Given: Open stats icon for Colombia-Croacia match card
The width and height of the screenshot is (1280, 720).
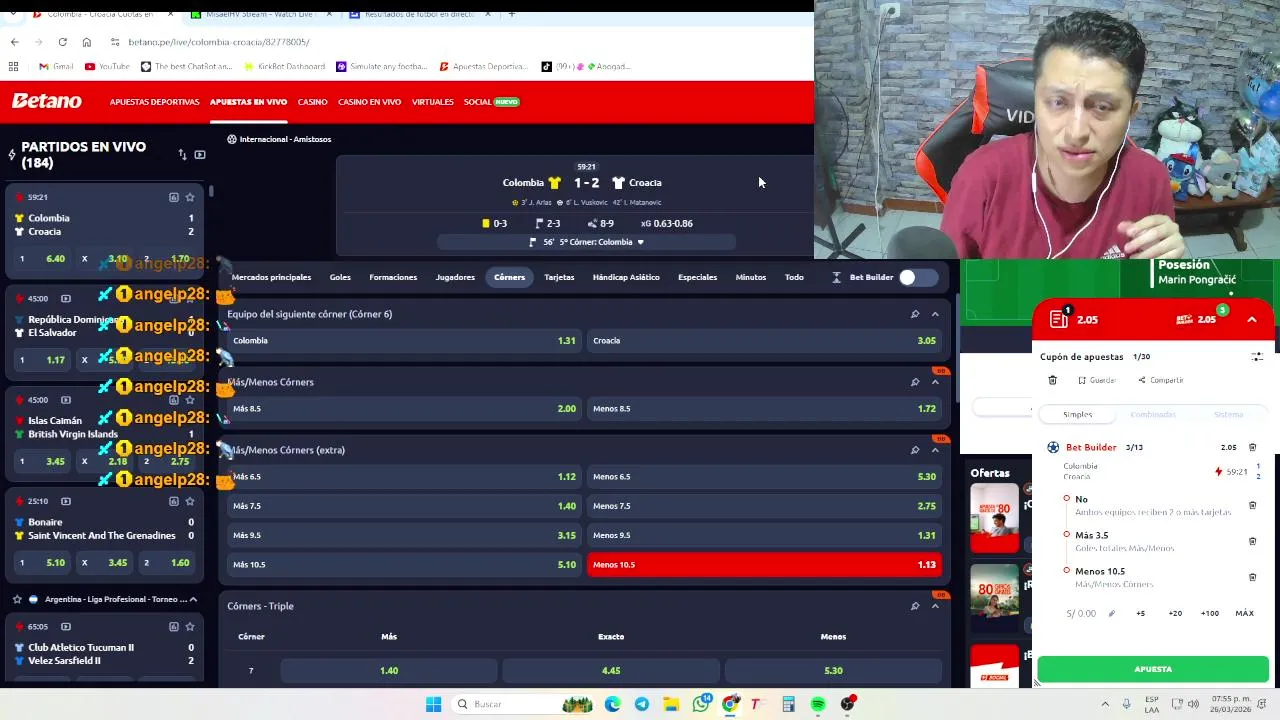Looking at the screenshot, I should click(173, 197).
